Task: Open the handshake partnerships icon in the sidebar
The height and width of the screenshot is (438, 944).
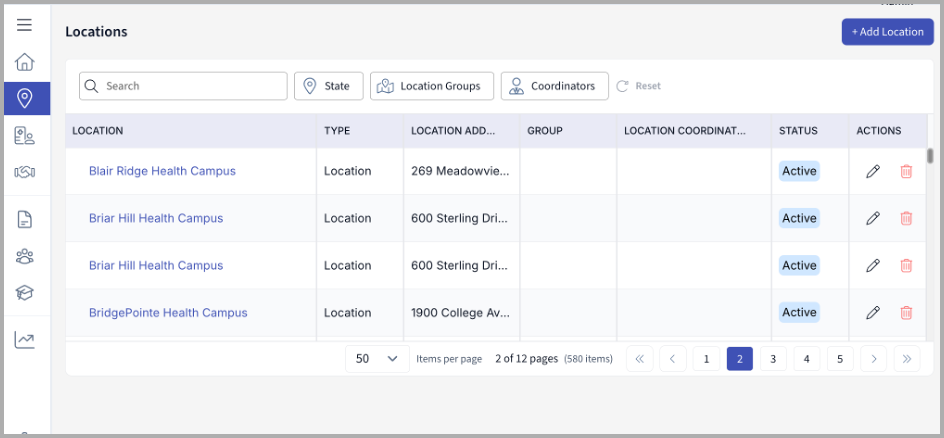Action: point(25,172)
